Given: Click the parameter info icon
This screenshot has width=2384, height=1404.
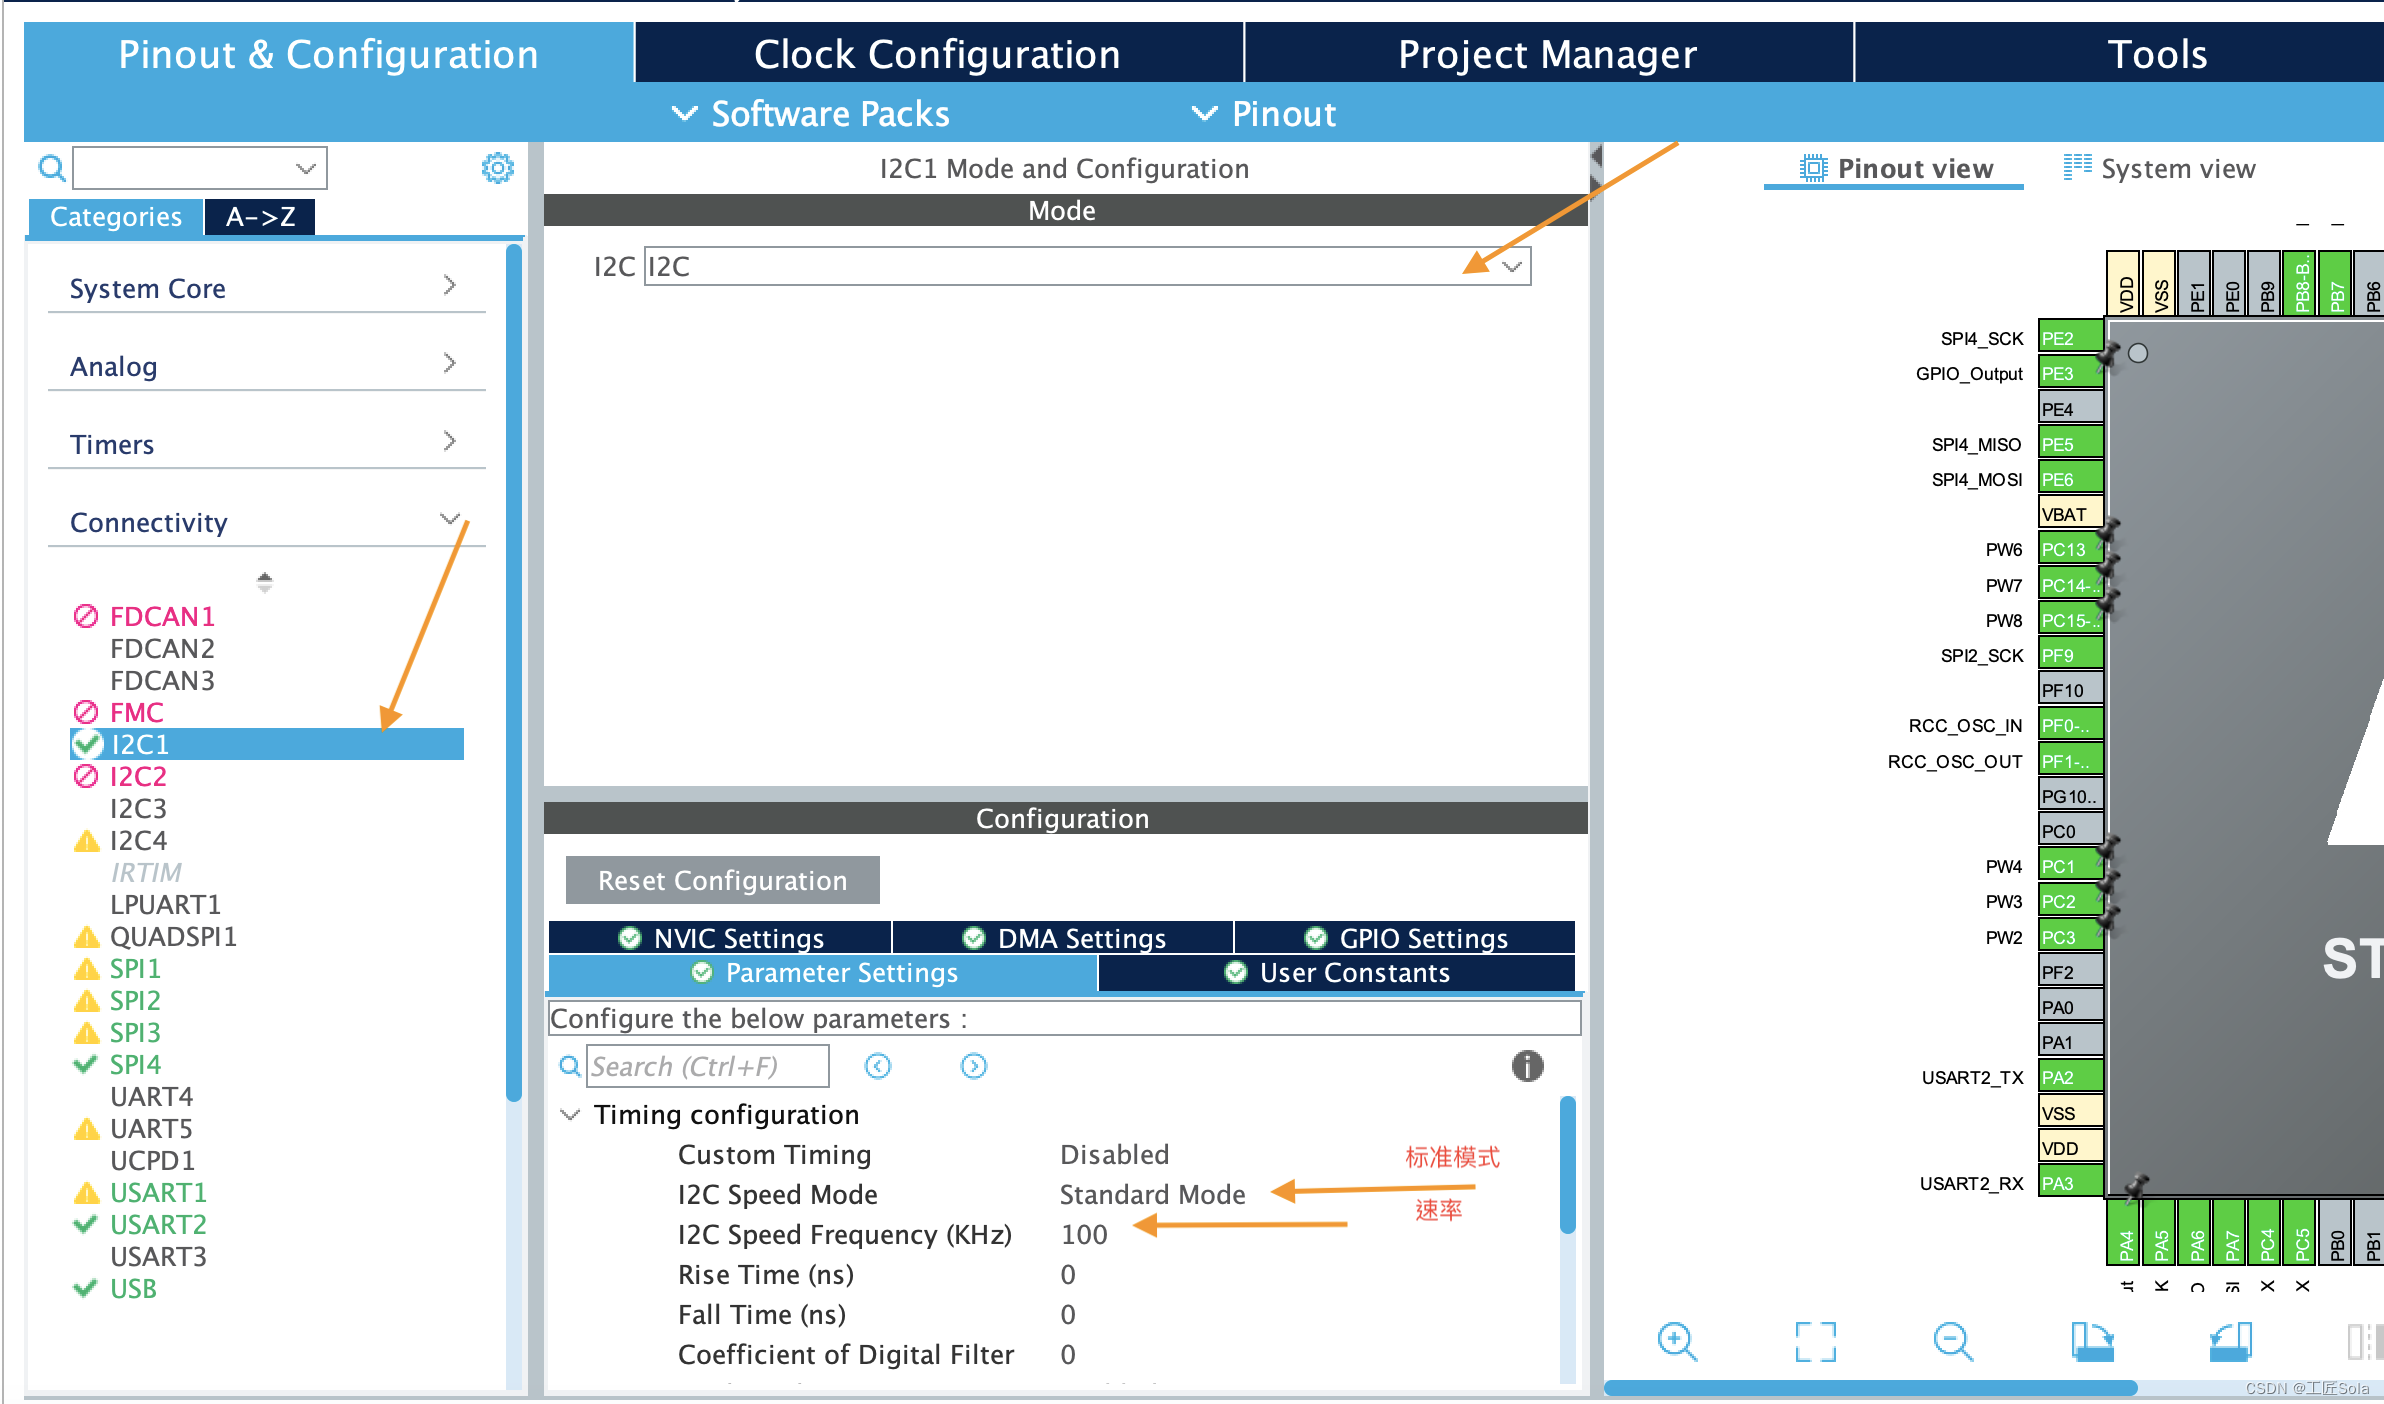Looking at the screenshot, I should point(1527,1066).
